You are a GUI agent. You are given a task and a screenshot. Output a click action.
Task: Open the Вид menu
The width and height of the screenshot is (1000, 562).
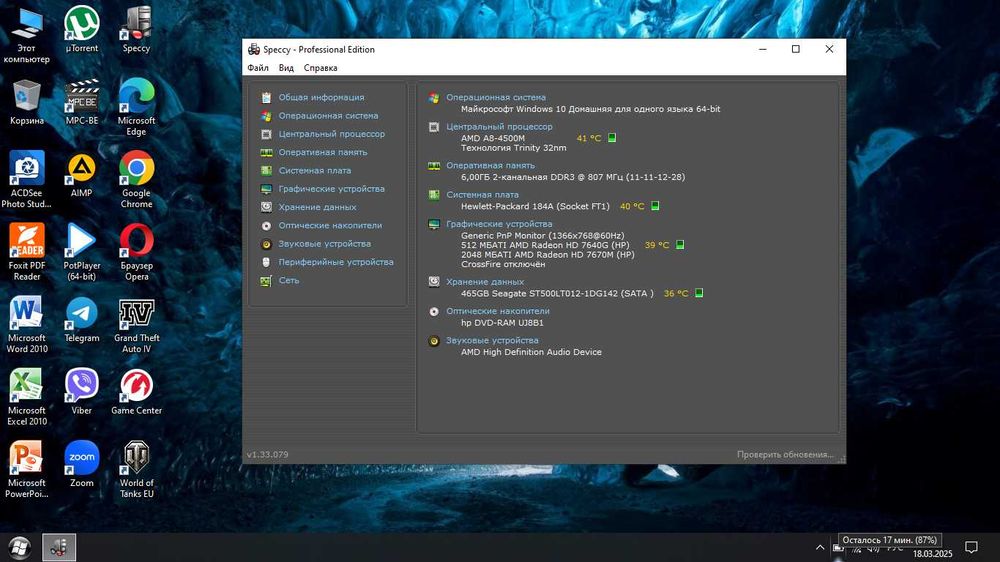coord(286,68)
